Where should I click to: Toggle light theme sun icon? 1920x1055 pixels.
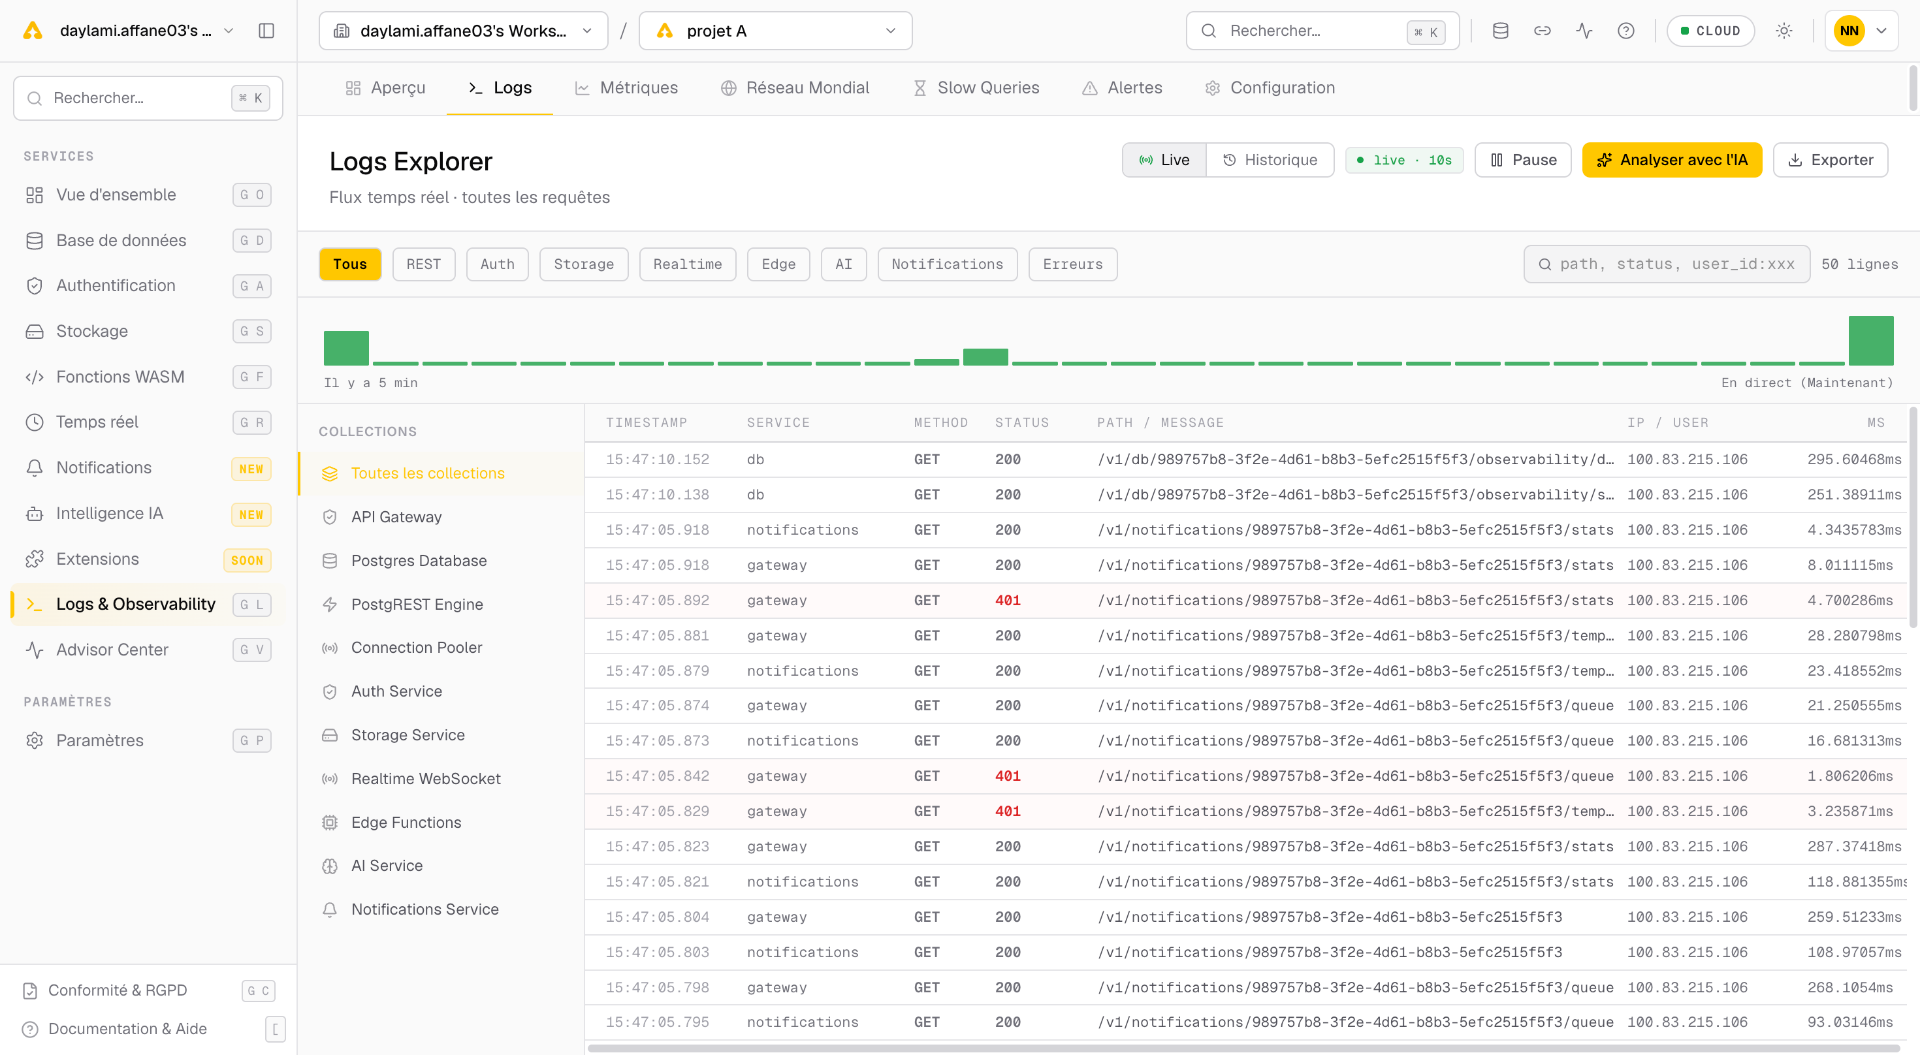coord(1784,31)
